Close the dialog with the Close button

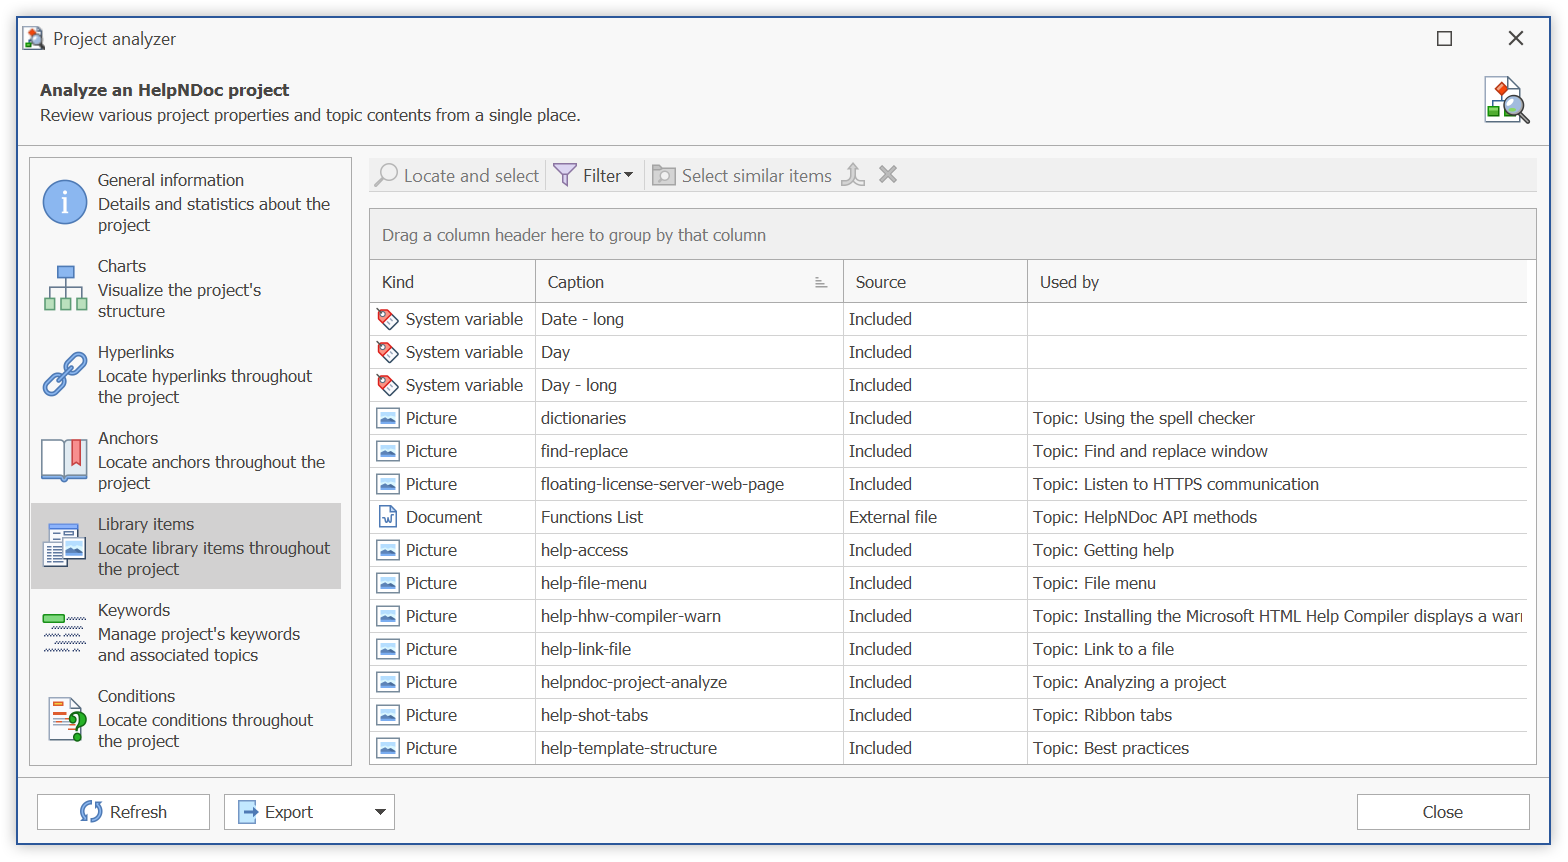pos(1443,812)
